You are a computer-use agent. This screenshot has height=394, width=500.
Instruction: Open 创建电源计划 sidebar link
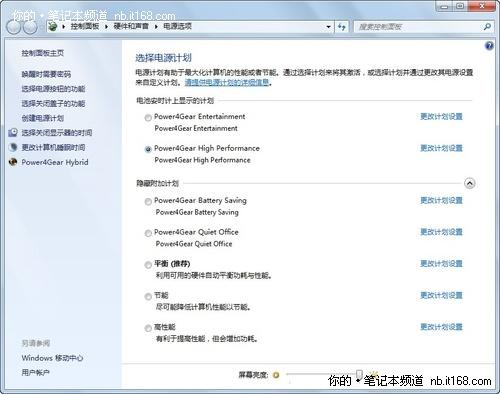pos(43,118)
